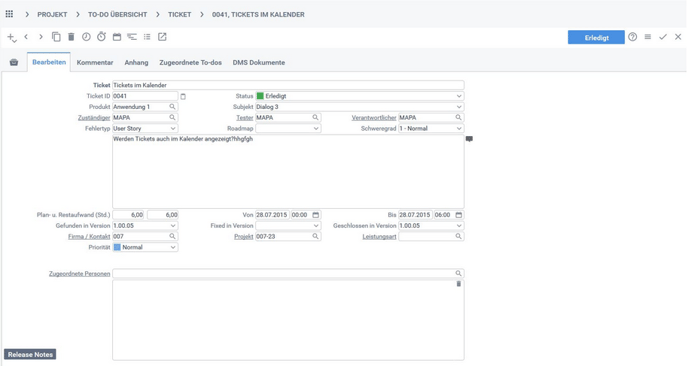Navigate to PROJEKT breadcrumb
Image resolution: width=688 pixels, height=366 pixels.
pos(52,14)
